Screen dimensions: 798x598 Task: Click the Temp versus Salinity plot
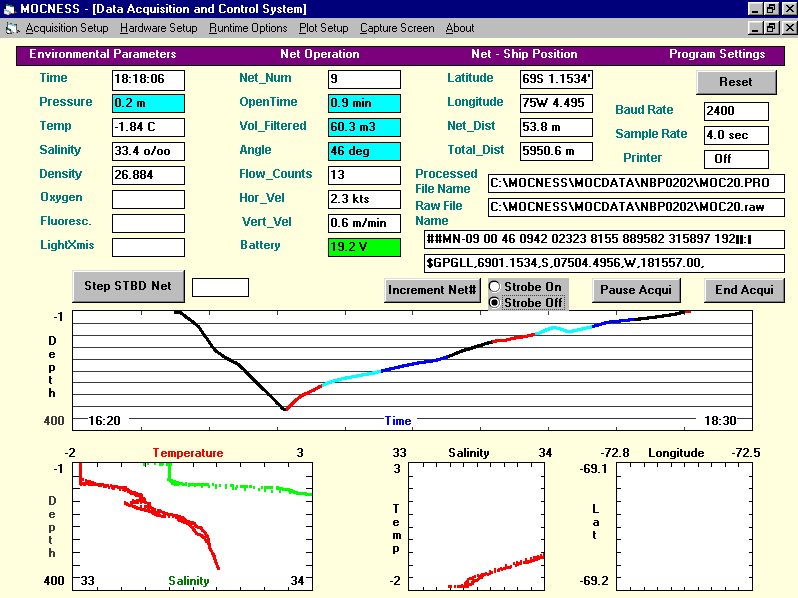pyautogui.click(x=476, y=526)
